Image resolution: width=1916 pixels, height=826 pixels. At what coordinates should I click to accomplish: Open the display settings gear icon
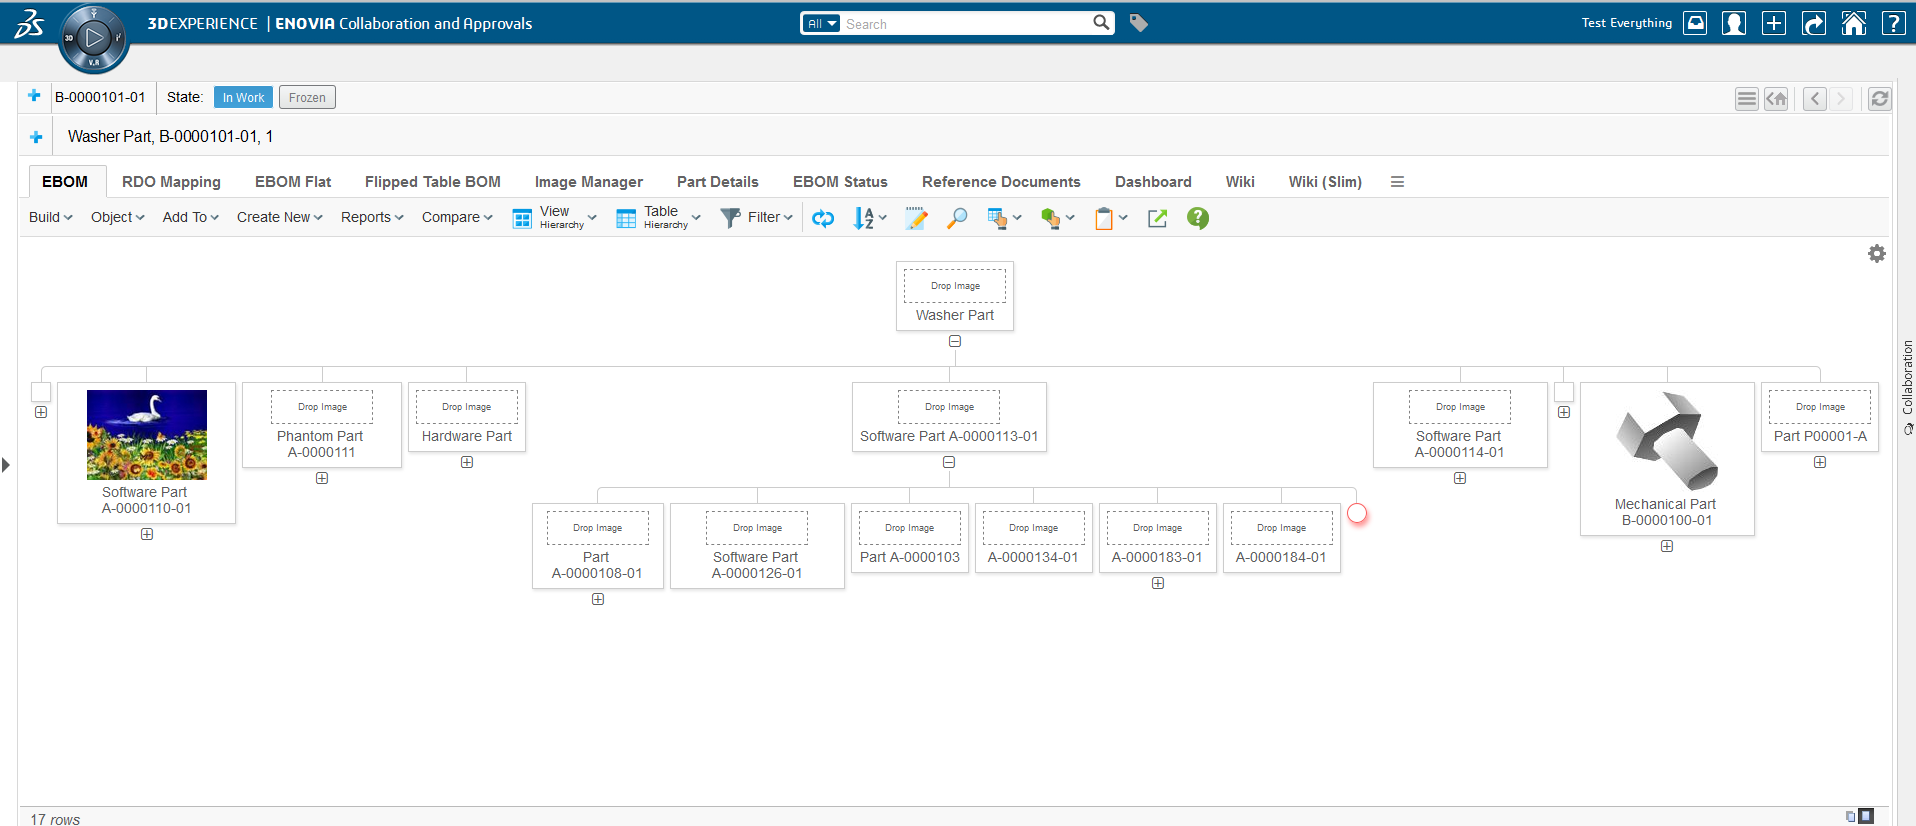click(x=1876, y=254)
